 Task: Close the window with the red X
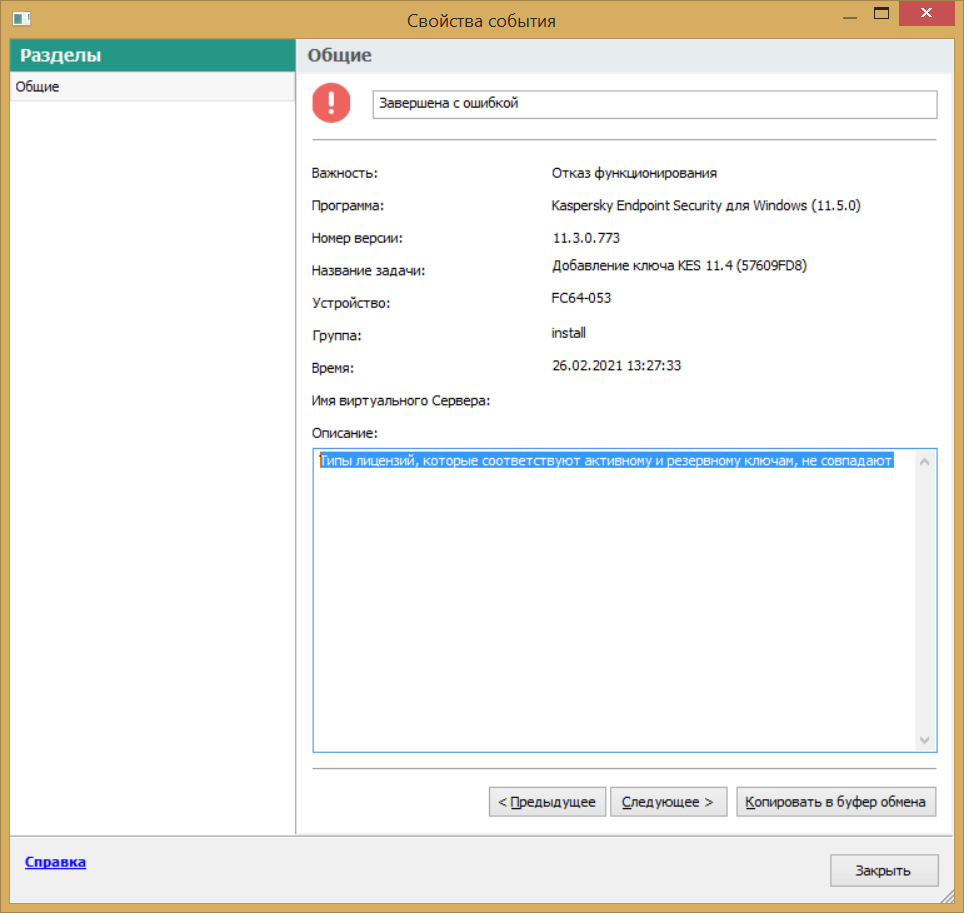(x=926, y=13)
